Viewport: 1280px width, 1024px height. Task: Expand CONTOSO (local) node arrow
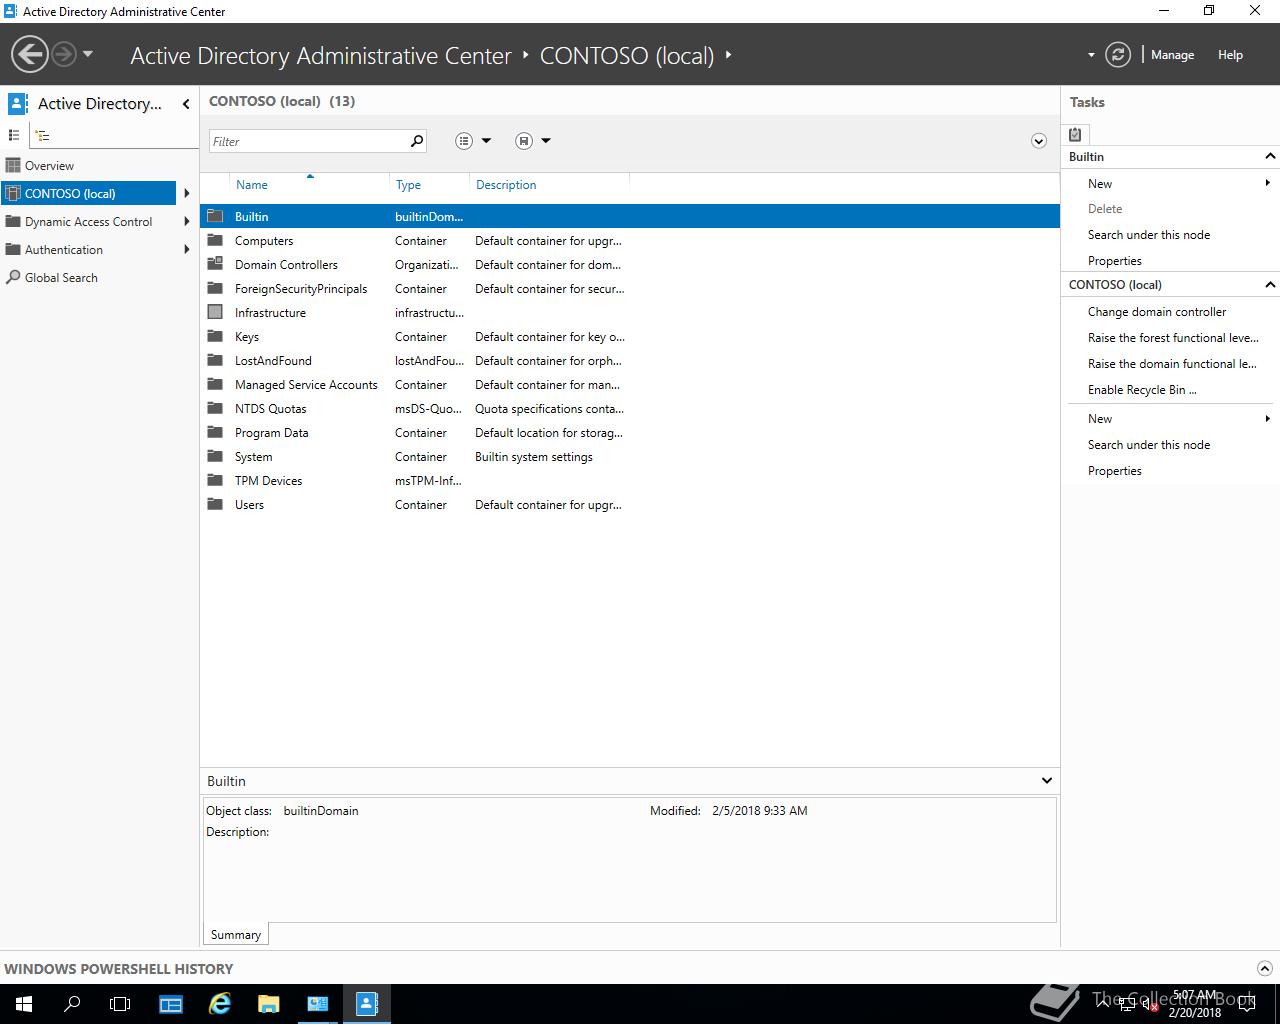click(186, 194)
